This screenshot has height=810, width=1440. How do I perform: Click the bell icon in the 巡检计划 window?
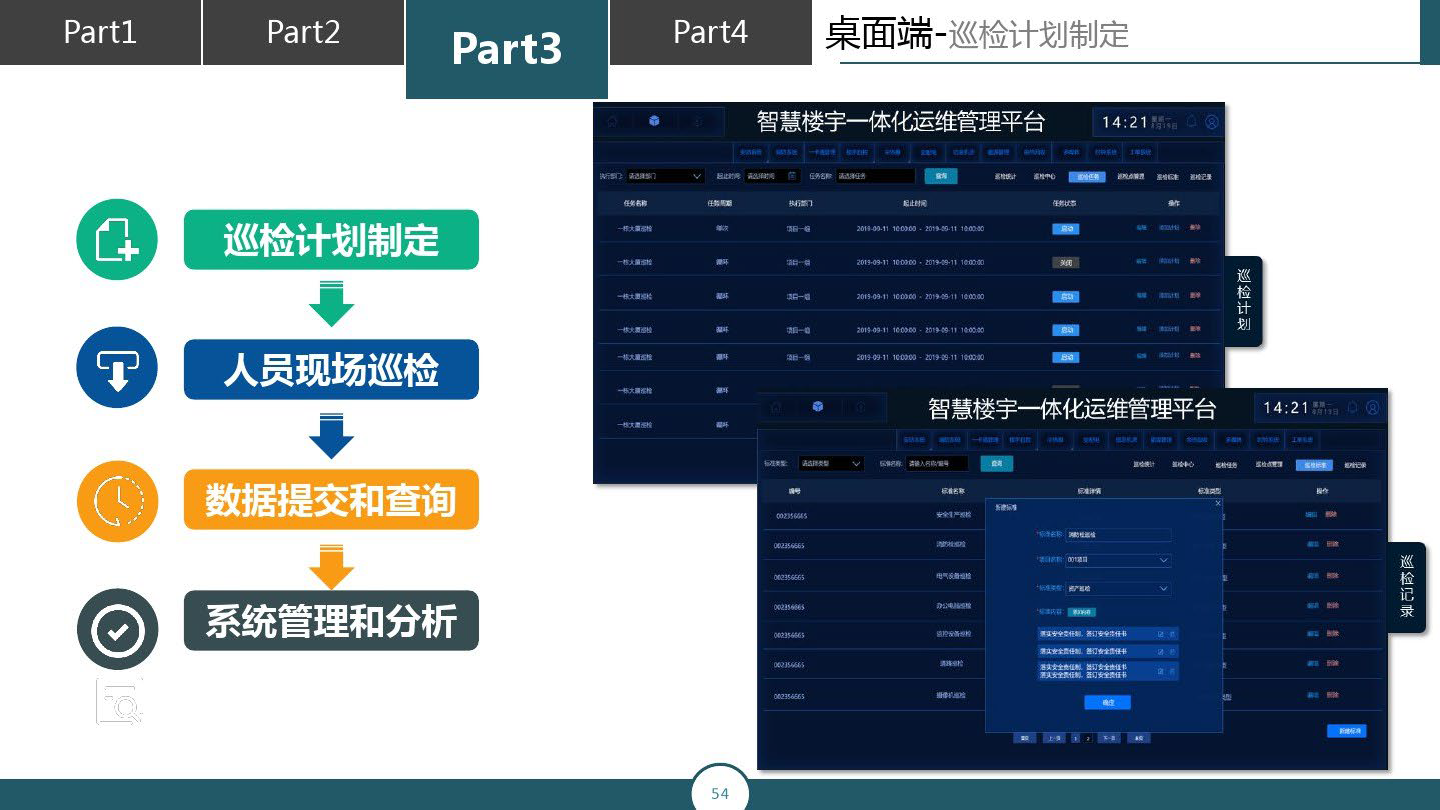(1191, 121)
